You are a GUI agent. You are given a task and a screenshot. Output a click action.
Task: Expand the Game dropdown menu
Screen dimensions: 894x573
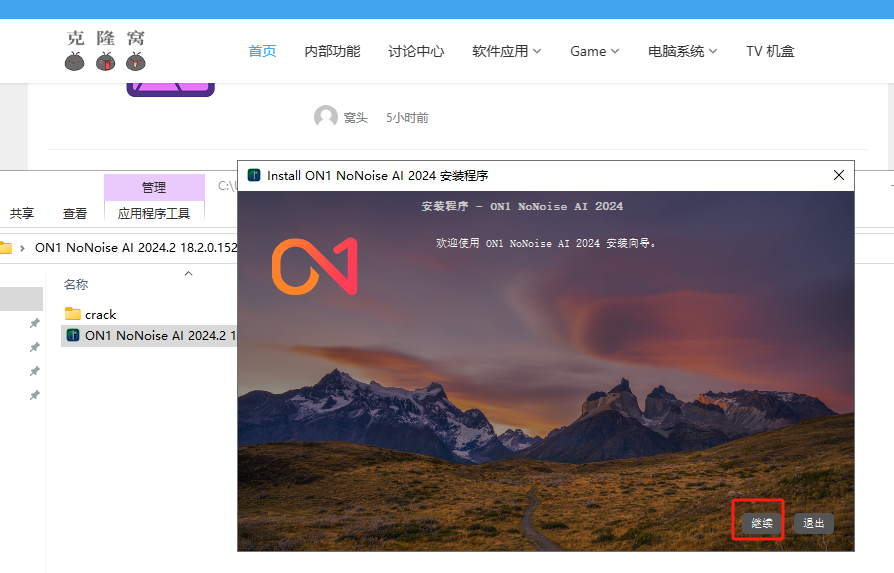(x=594, y=51)
